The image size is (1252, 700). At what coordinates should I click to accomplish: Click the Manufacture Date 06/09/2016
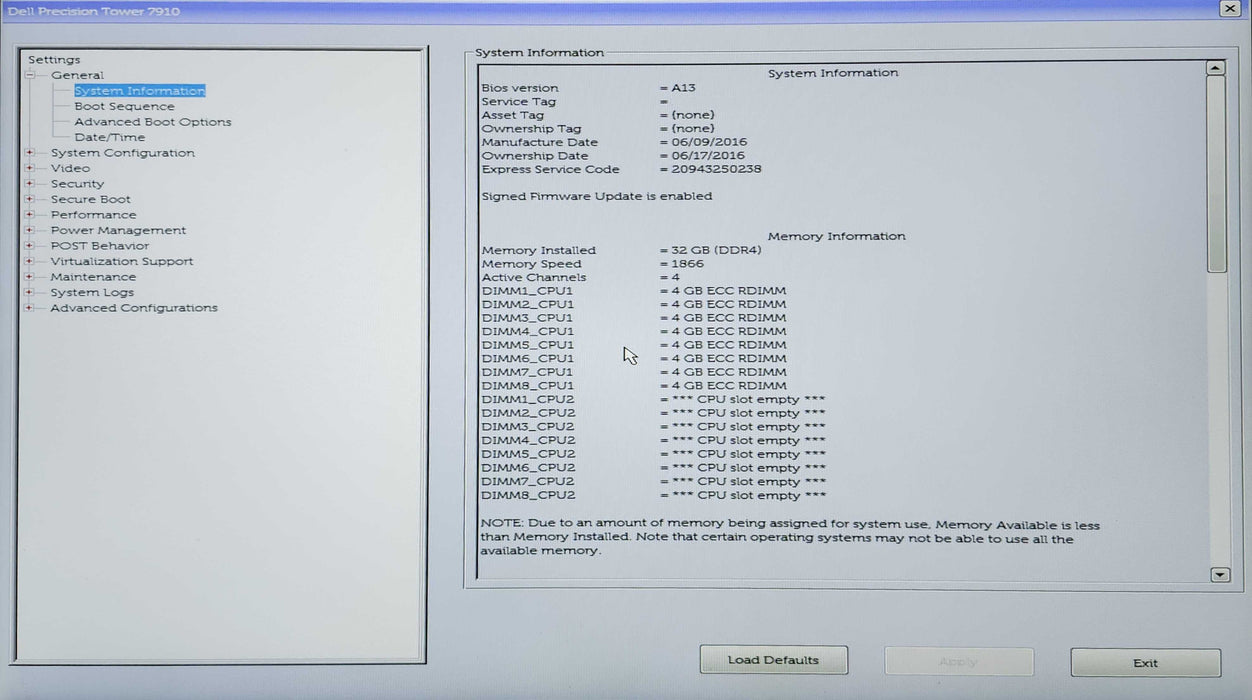coord(709,142)
